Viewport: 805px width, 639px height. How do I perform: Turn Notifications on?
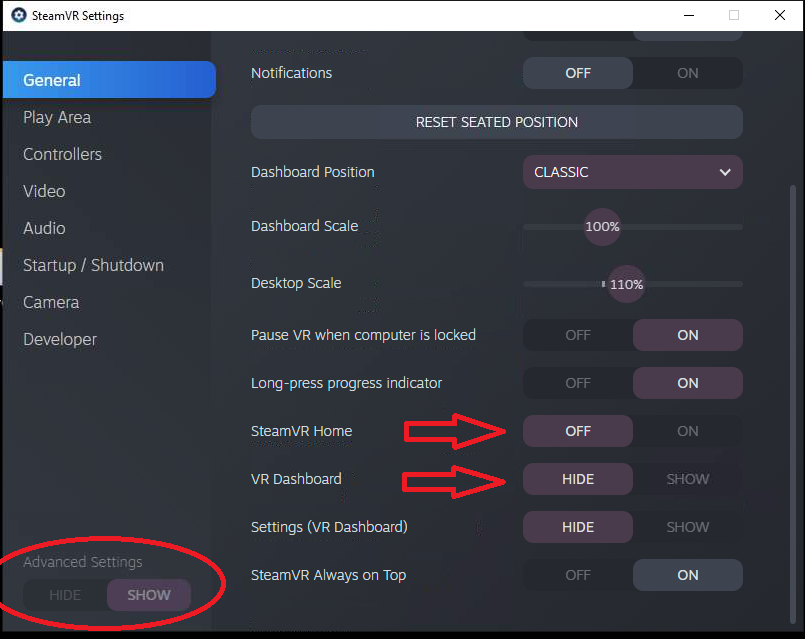687,72
